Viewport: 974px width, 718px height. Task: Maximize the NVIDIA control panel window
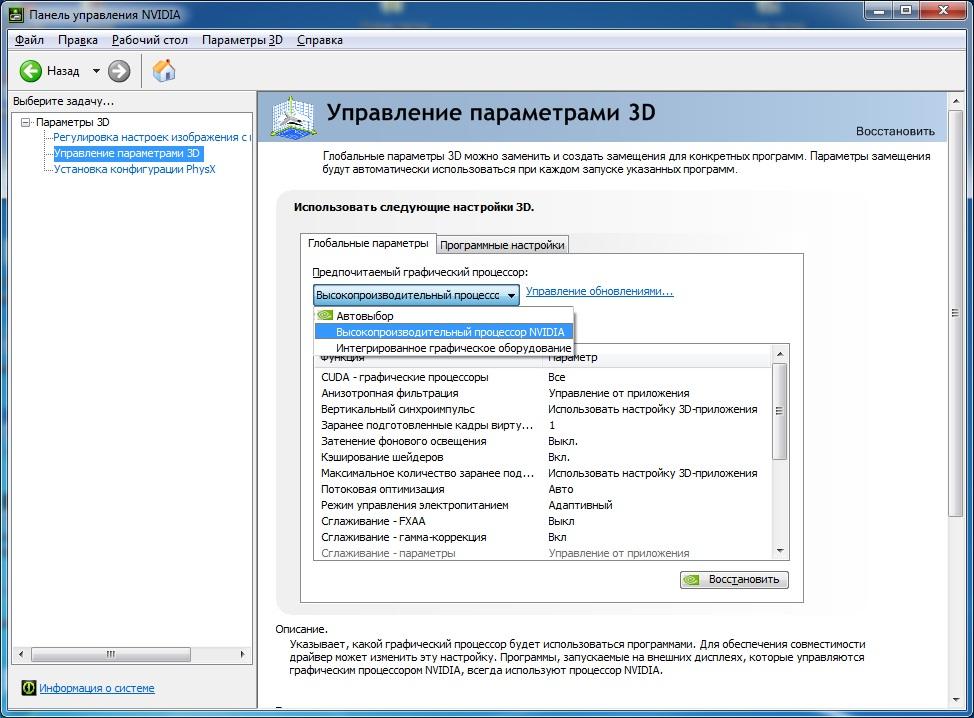tap(906, 11)
